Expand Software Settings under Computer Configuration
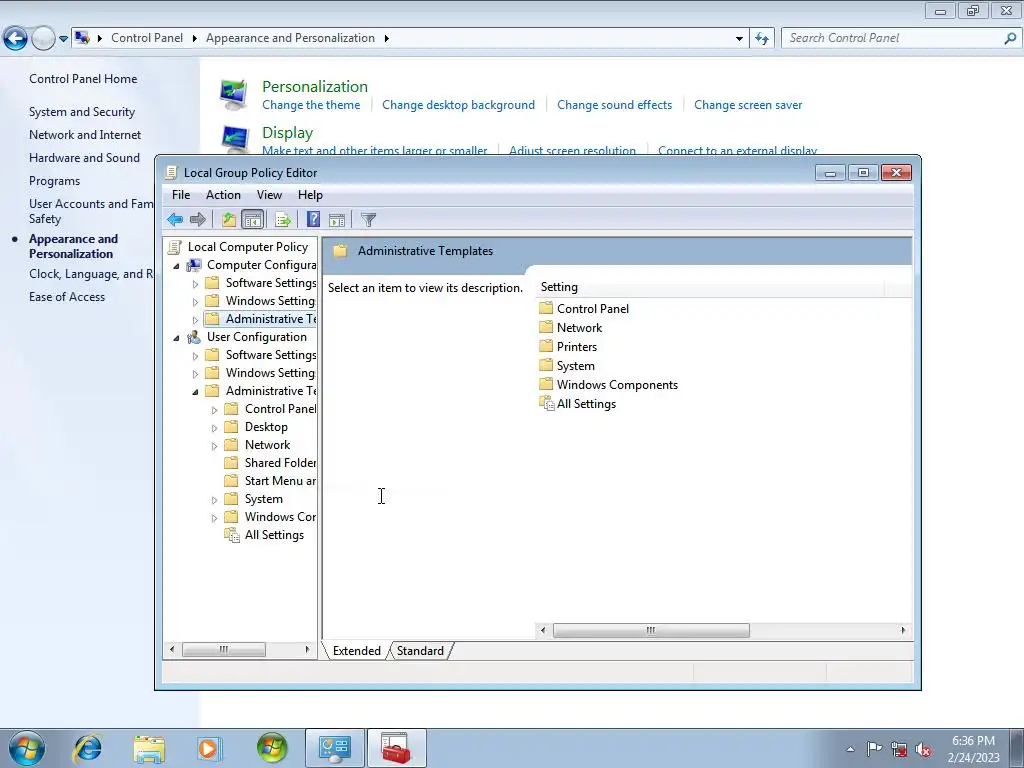Screen dimensions: 1024x768 (x=195, y=284)
